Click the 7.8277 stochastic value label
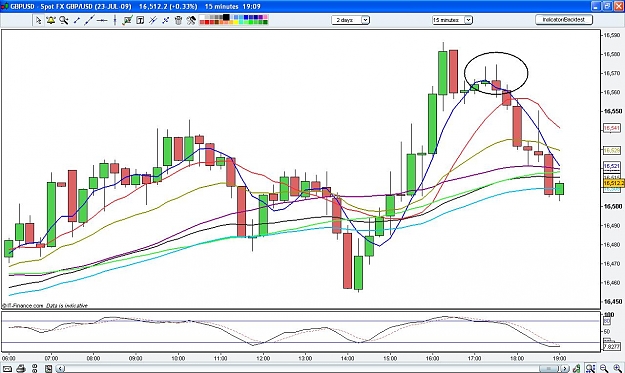625x373 pixels. 611,346
